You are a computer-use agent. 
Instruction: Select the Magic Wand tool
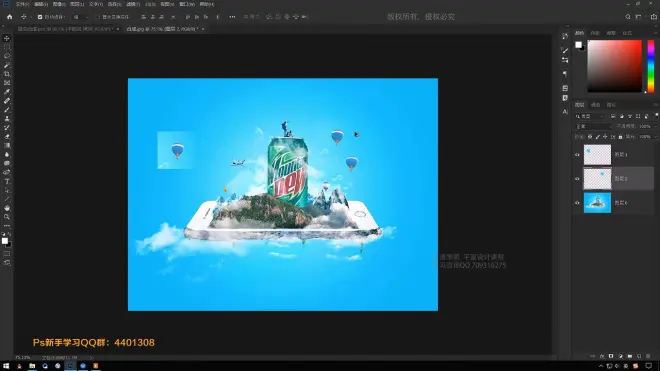pyautogui.click(x=7, y=65)
